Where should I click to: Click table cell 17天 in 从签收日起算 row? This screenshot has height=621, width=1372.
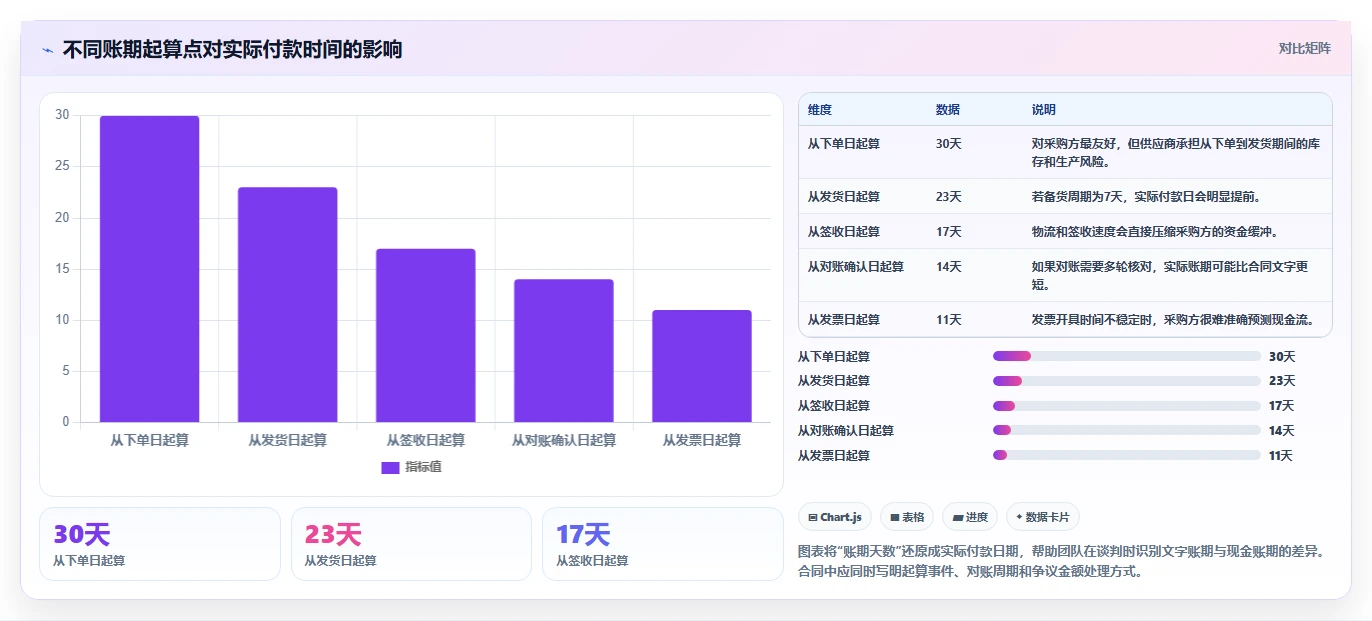click(x=949, y=232)
